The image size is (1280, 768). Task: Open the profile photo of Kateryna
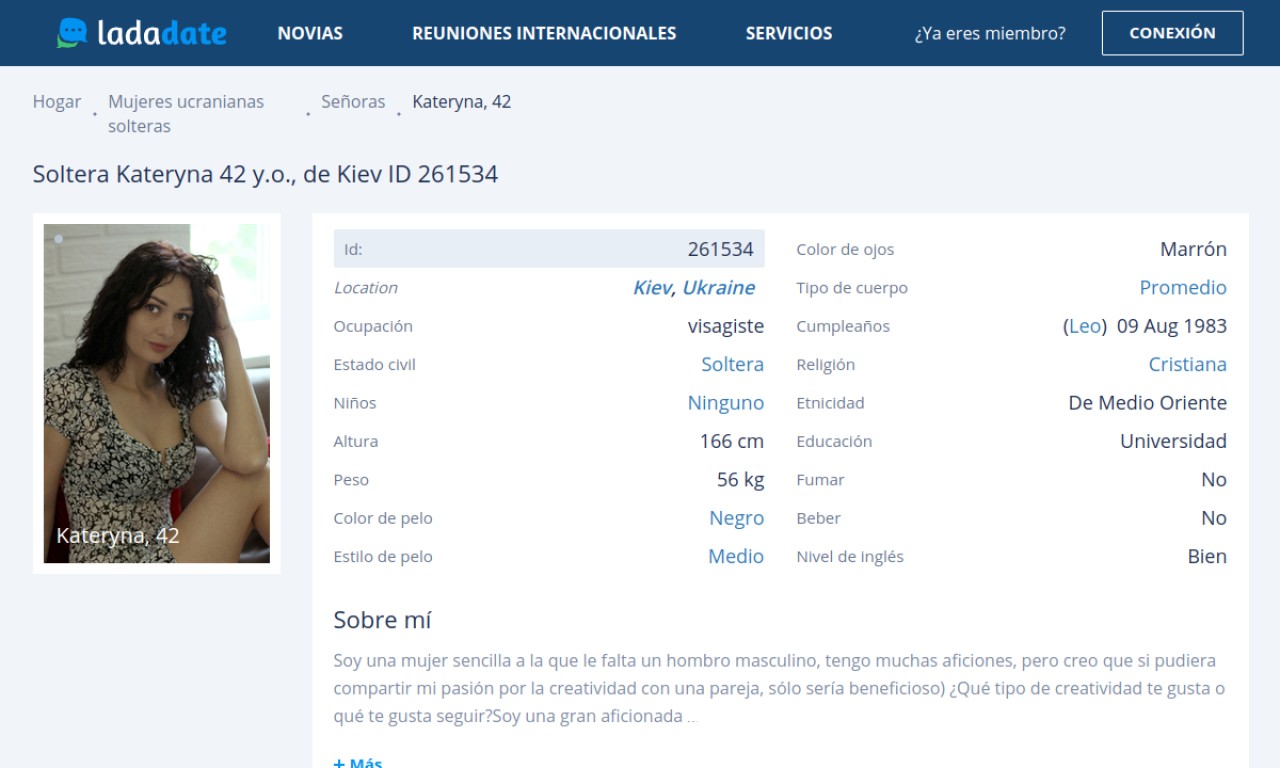[x=156, y=393]
